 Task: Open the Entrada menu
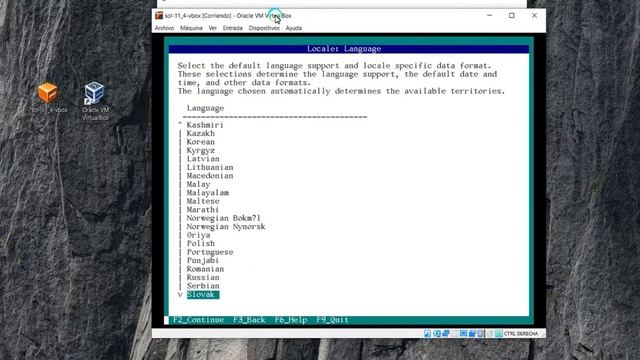233,28
